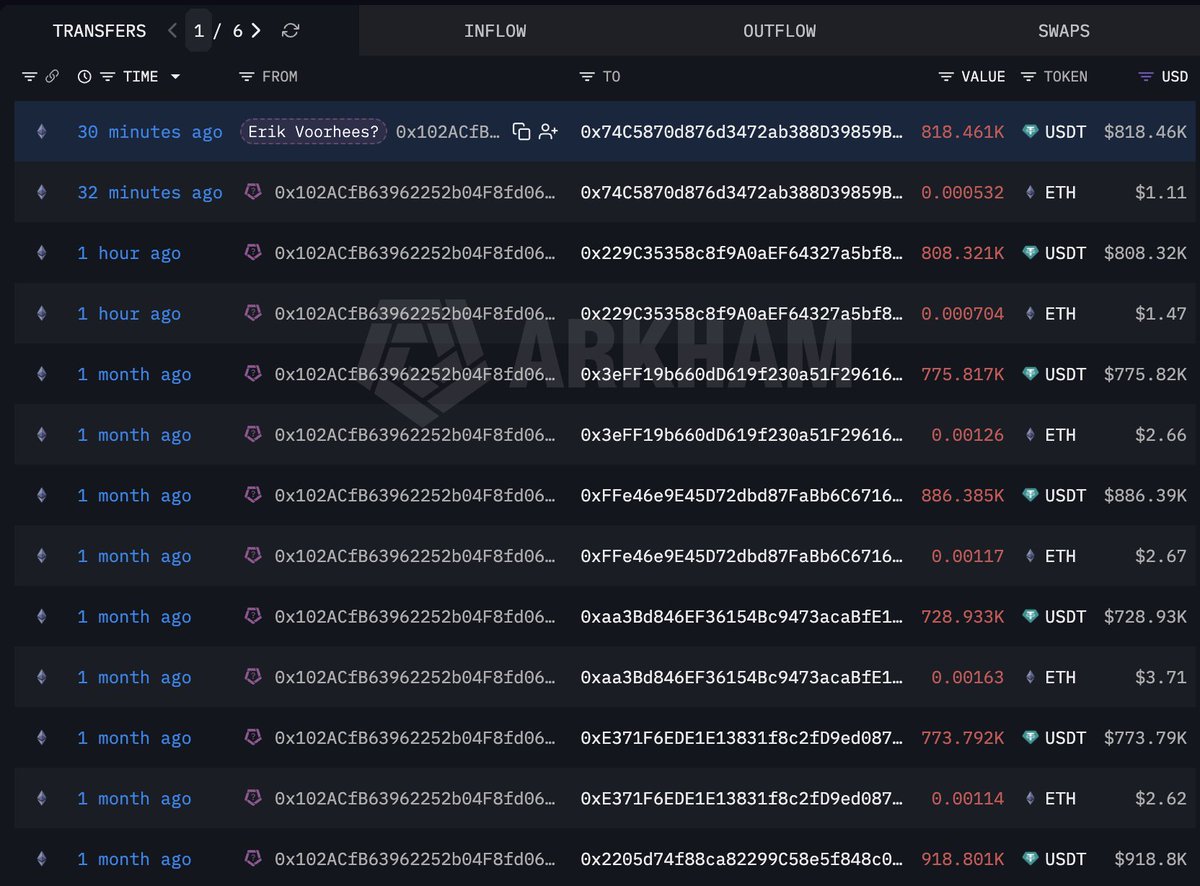Expand the TIME sort dropdown arrow

(x=176, y=77)
